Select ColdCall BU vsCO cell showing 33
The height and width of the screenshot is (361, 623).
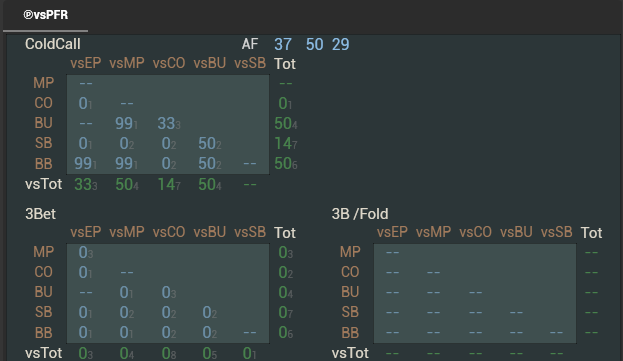tap(169, 124)
